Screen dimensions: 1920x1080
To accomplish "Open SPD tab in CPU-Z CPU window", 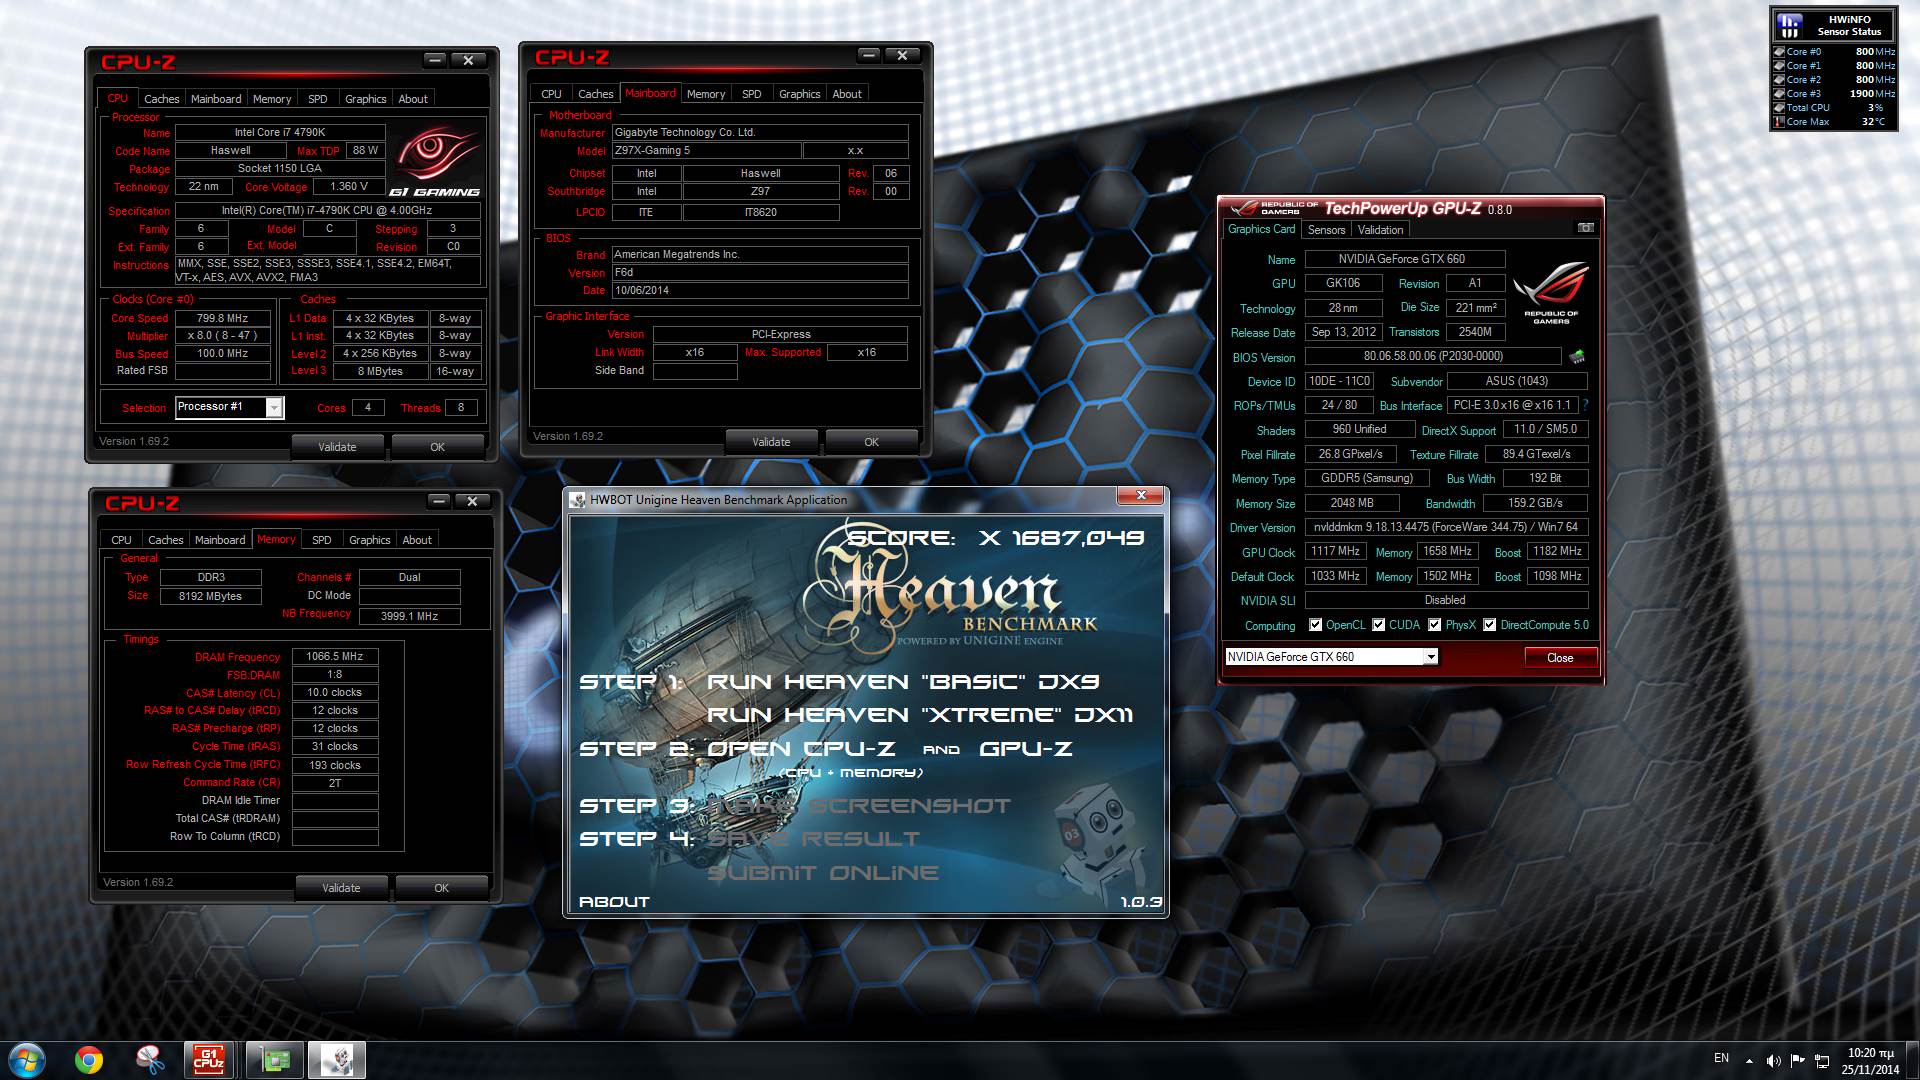I will point(317,99).
